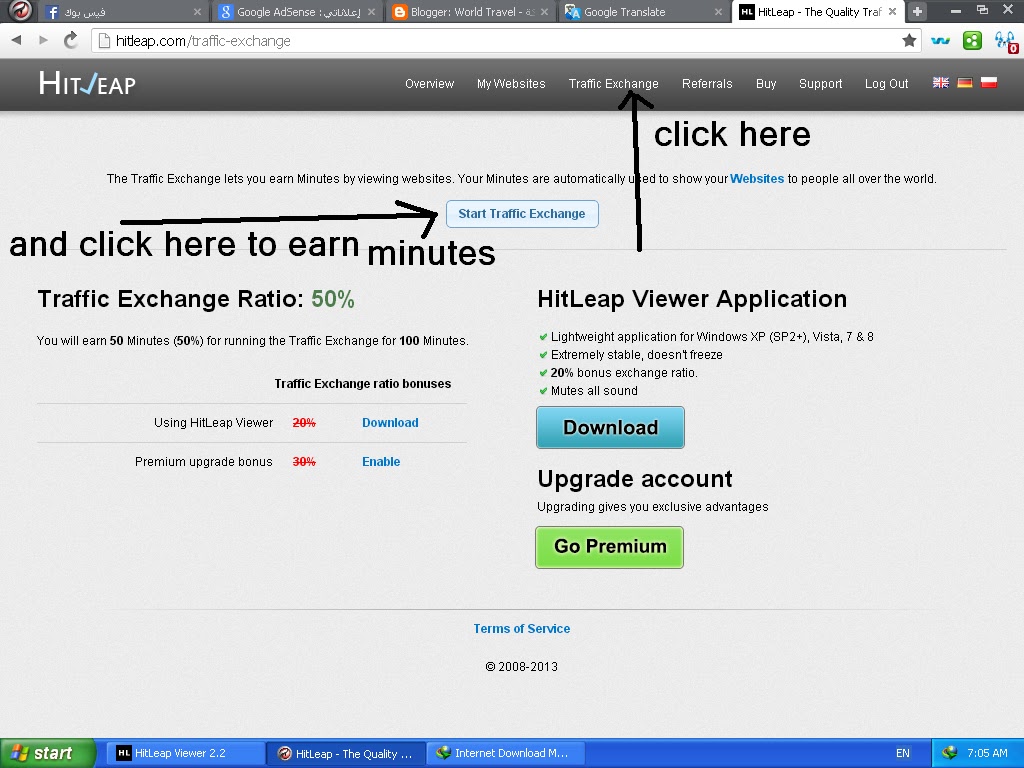Open the Support page

click(x=820, y=84)
